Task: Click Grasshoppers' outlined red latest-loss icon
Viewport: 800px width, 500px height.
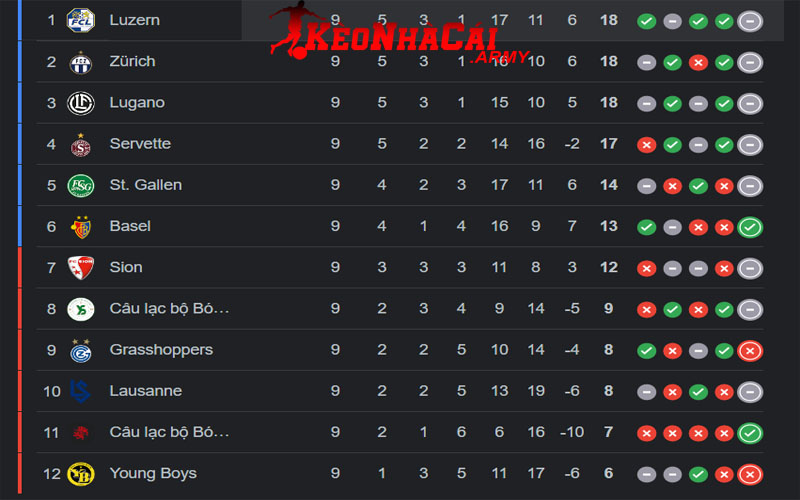Action: pyautogui.click(x=750, y=351)
